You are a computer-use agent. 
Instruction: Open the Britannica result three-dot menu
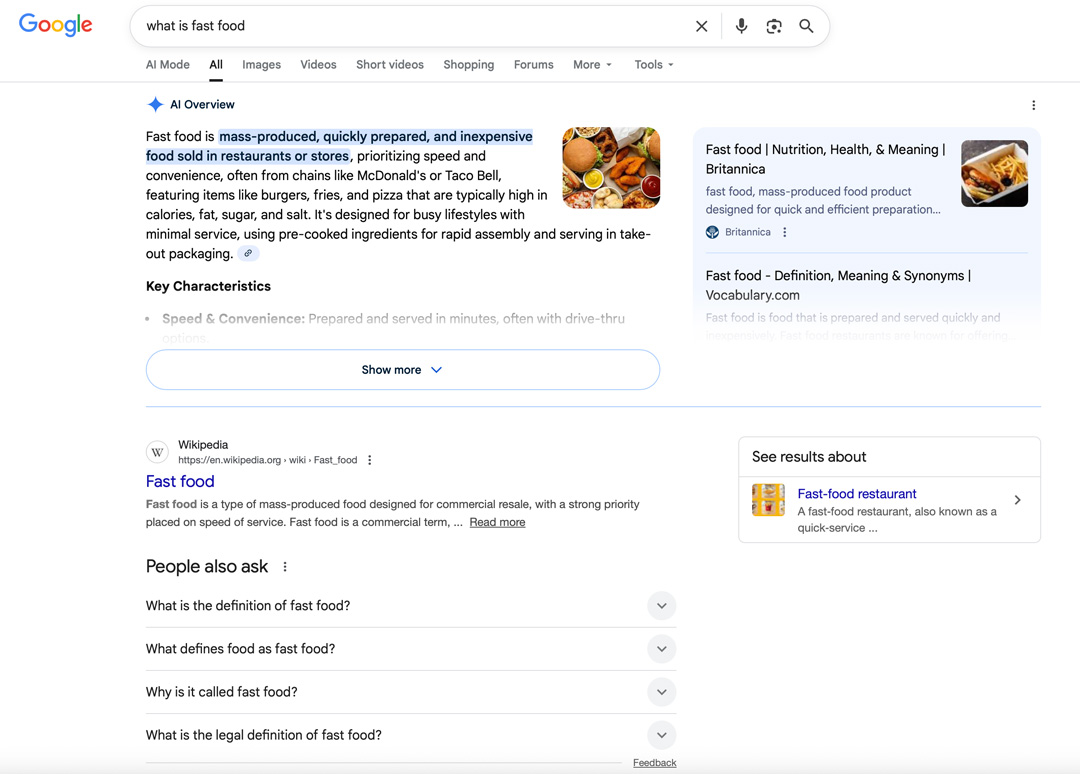click(x=784, y=231)
